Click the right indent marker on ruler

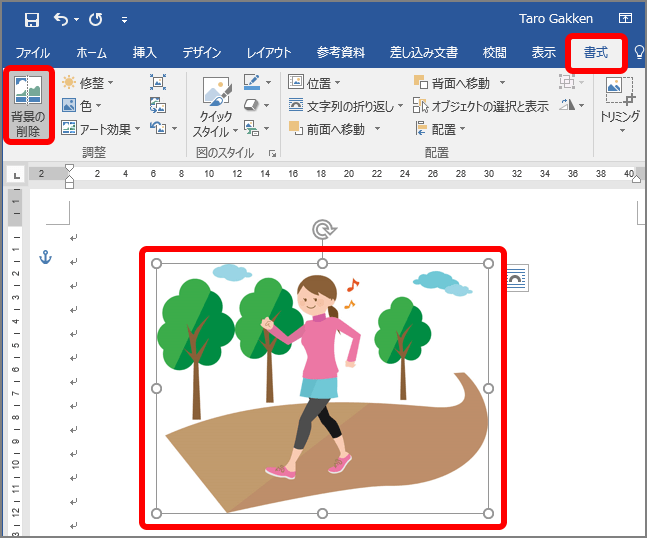pyautogui.click(x=637, y=178)
